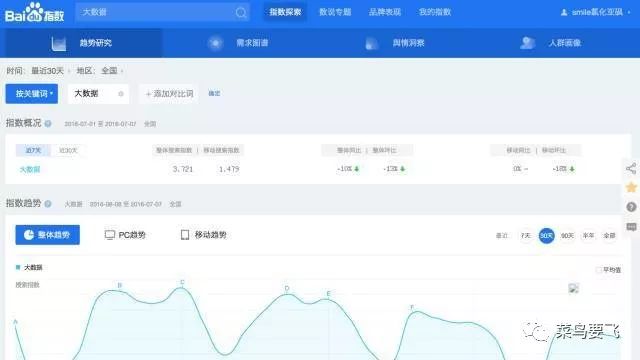640x360 pixels.
Task: Open the 指数探索 navigation item
Action: [x=285, y=12]
